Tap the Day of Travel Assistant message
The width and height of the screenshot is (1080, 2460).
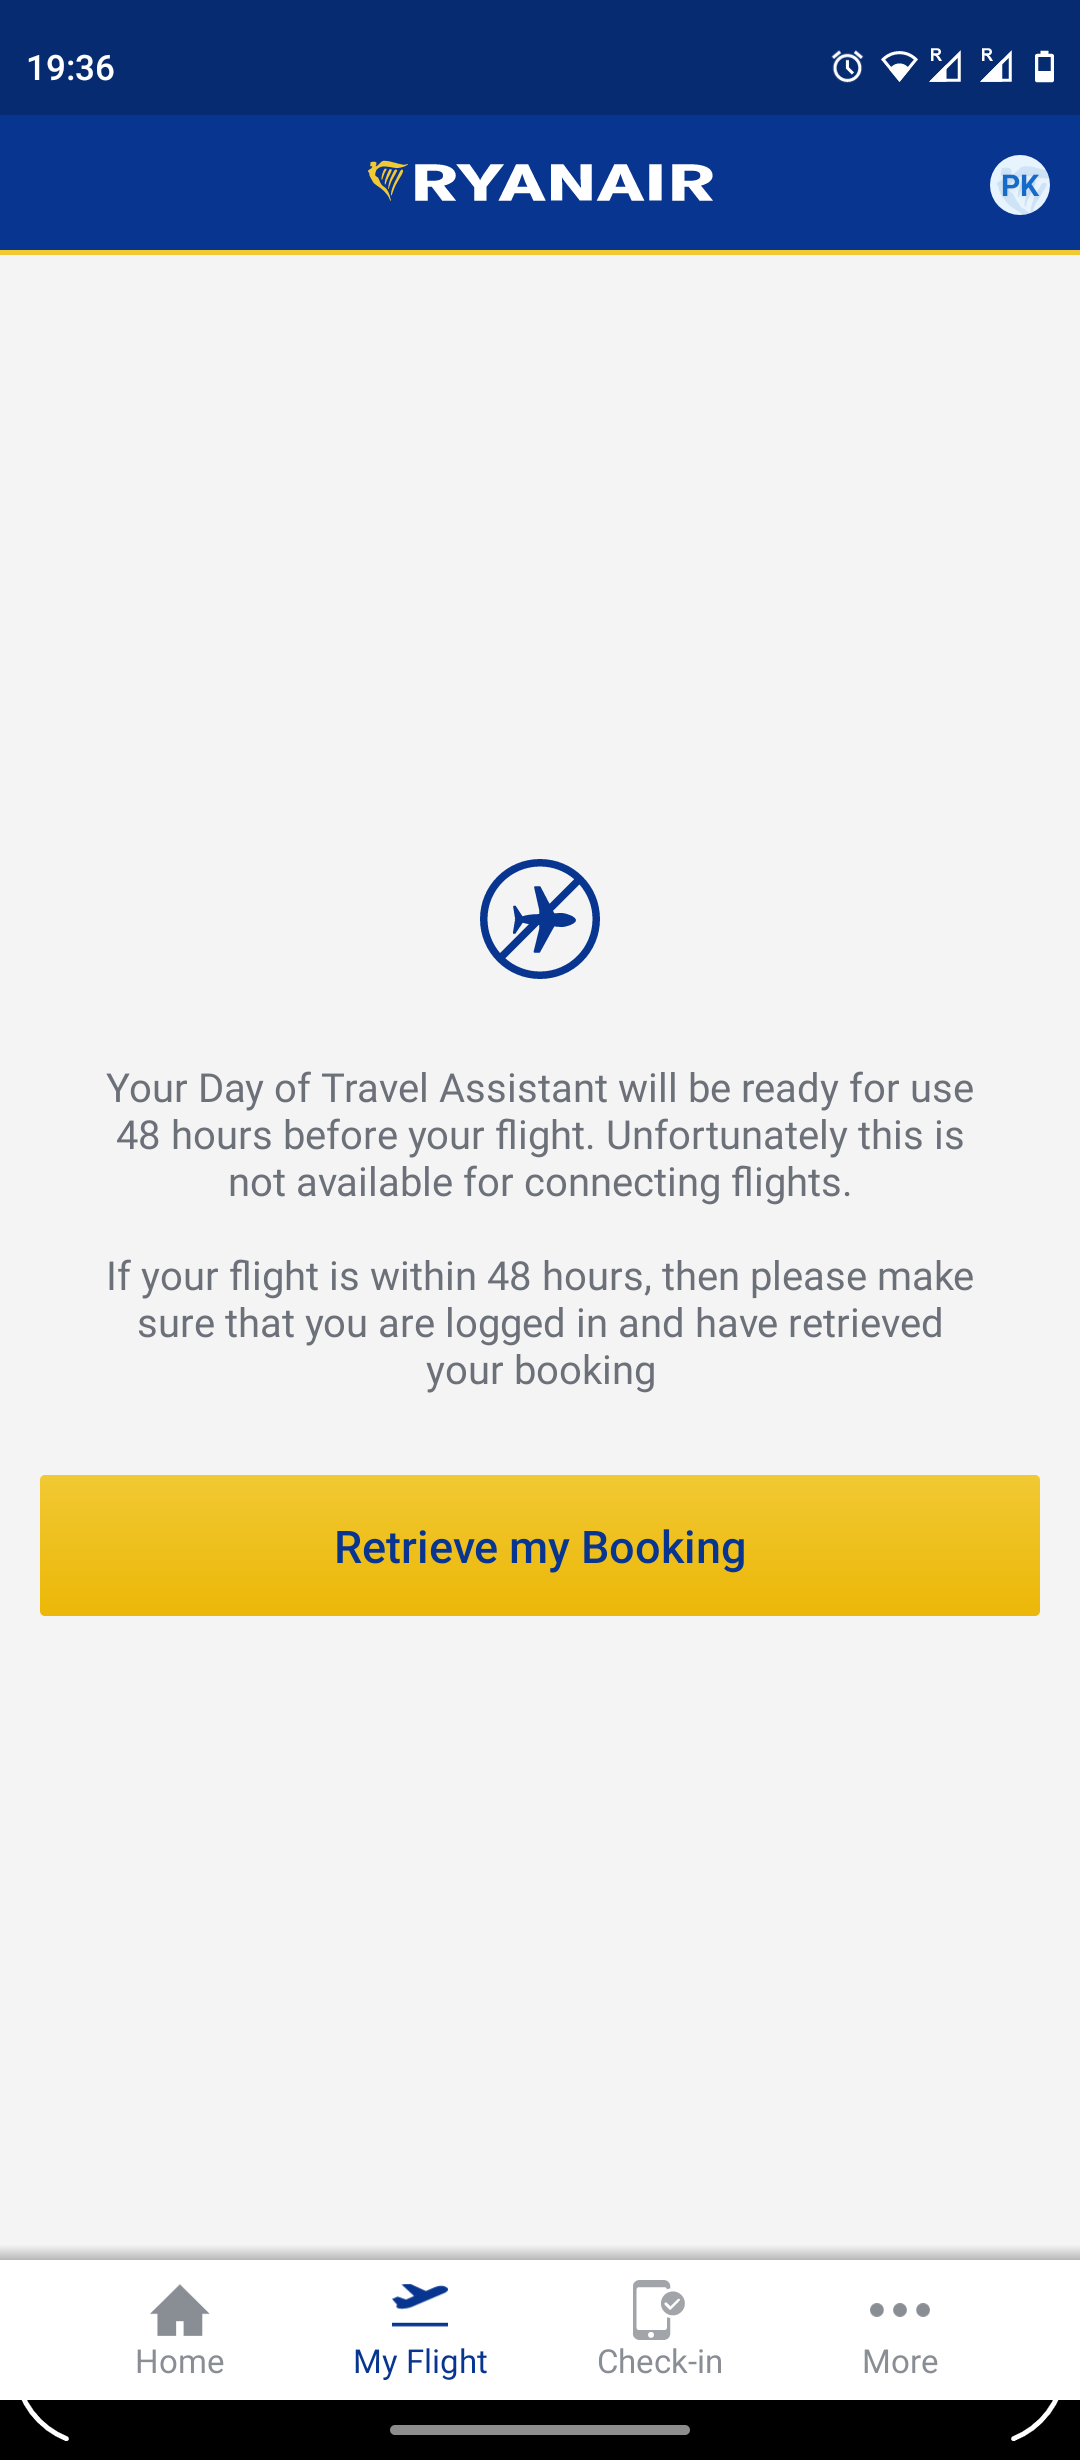540,1135
